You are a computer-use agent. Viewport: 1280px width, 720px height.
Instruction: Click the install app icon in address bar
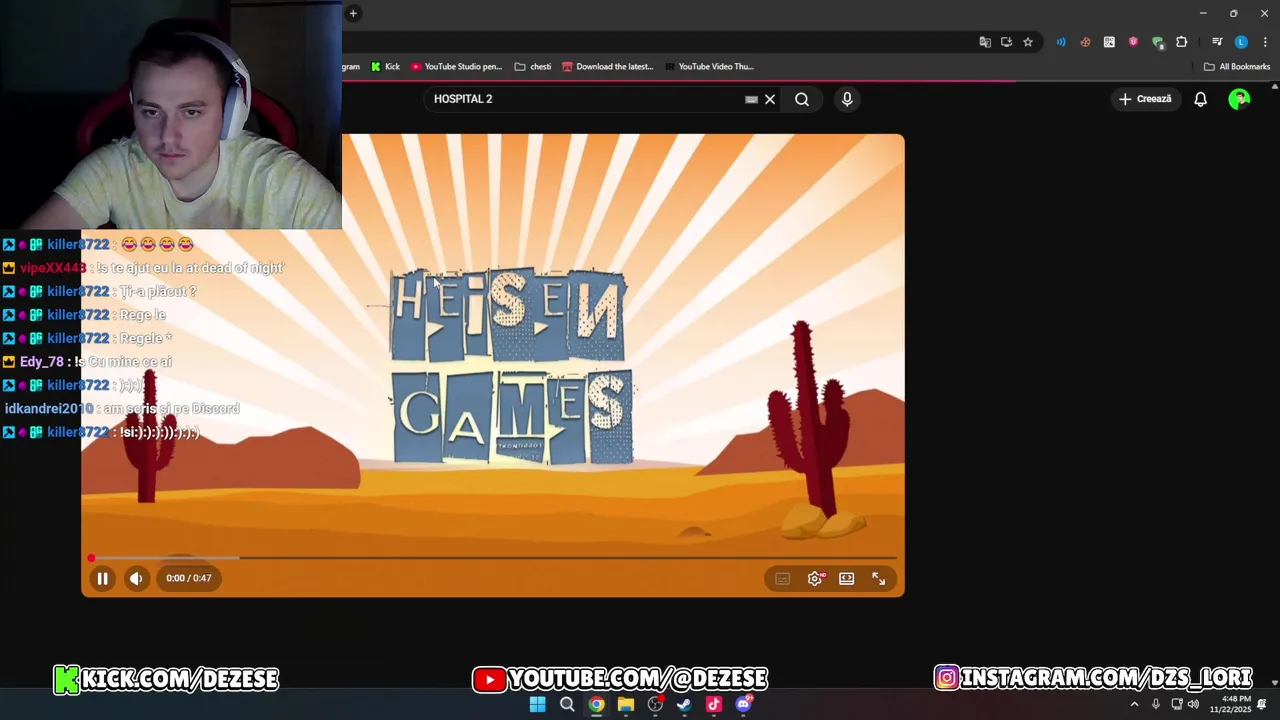click(1006, 42)
